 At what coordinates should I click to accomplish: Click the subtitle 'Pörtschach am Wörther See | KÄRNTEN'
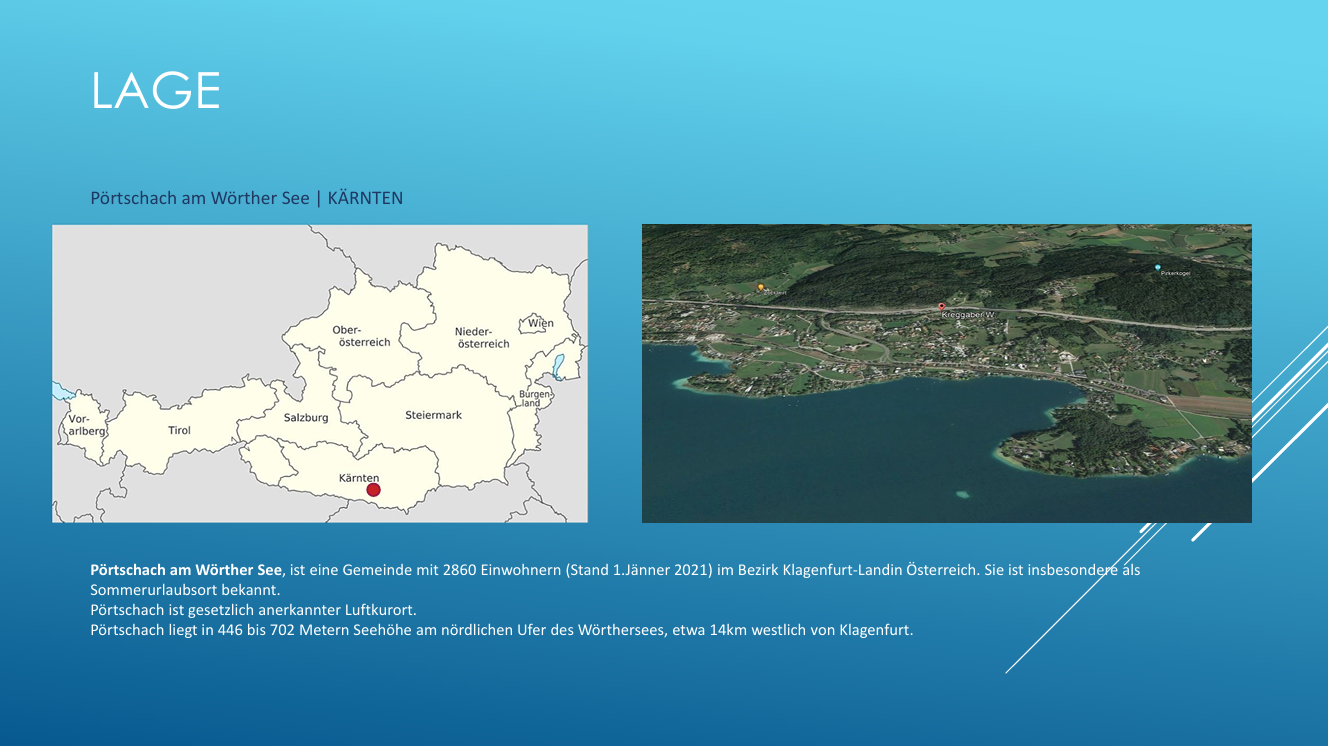coord(246,198)
